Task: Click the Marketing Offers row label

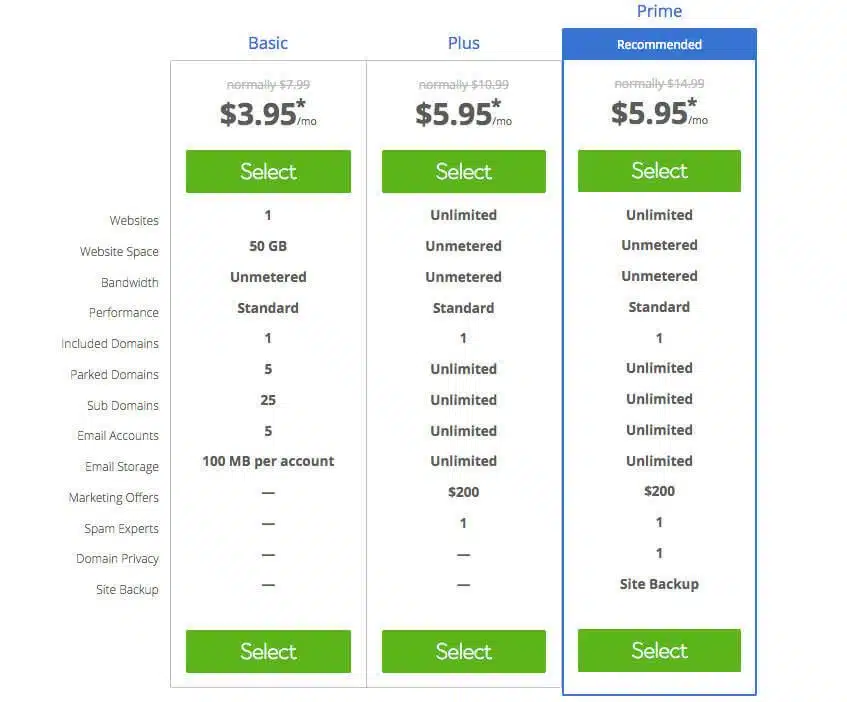Action: tap(113, 497)
